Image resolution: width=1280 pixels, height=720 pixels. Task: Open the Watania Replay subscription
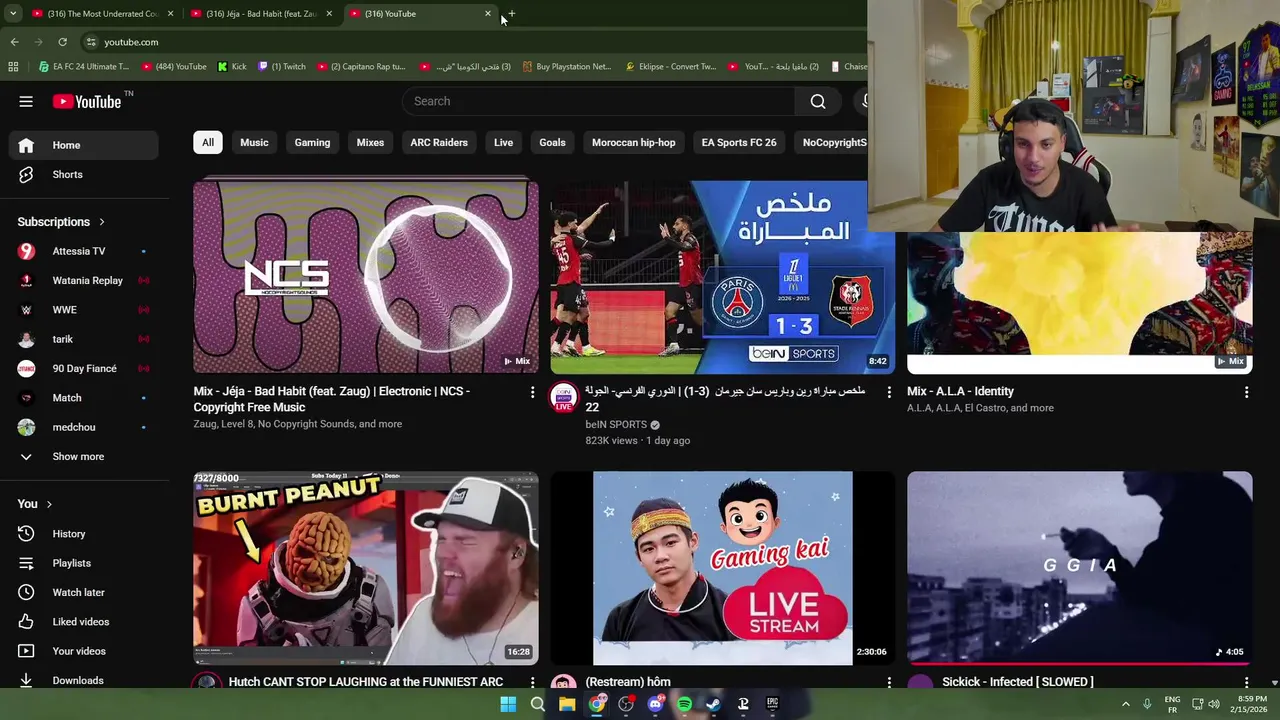84,281
